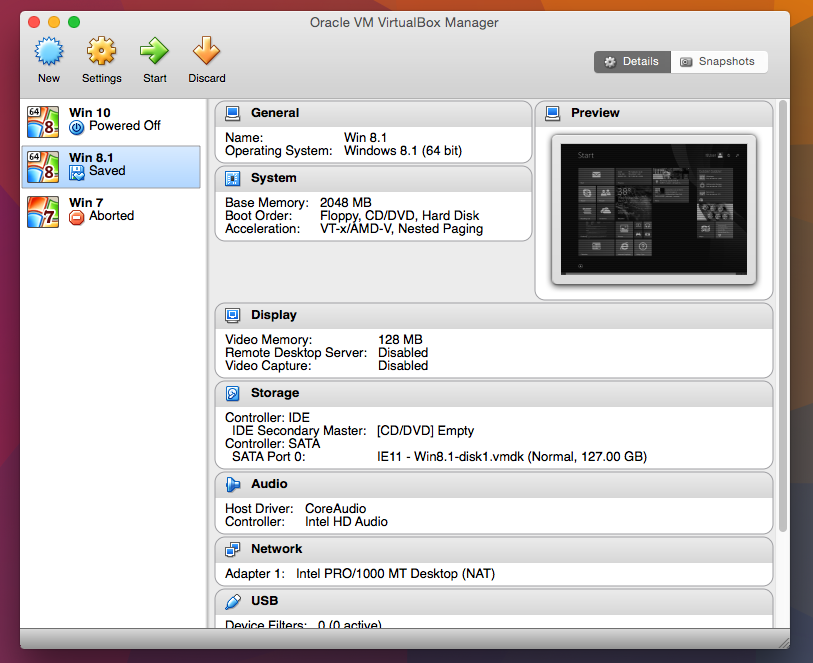Image resolution: width=813 pixels, height=663 pixels.
Task: Open the System section header
Action: (373, 178)
